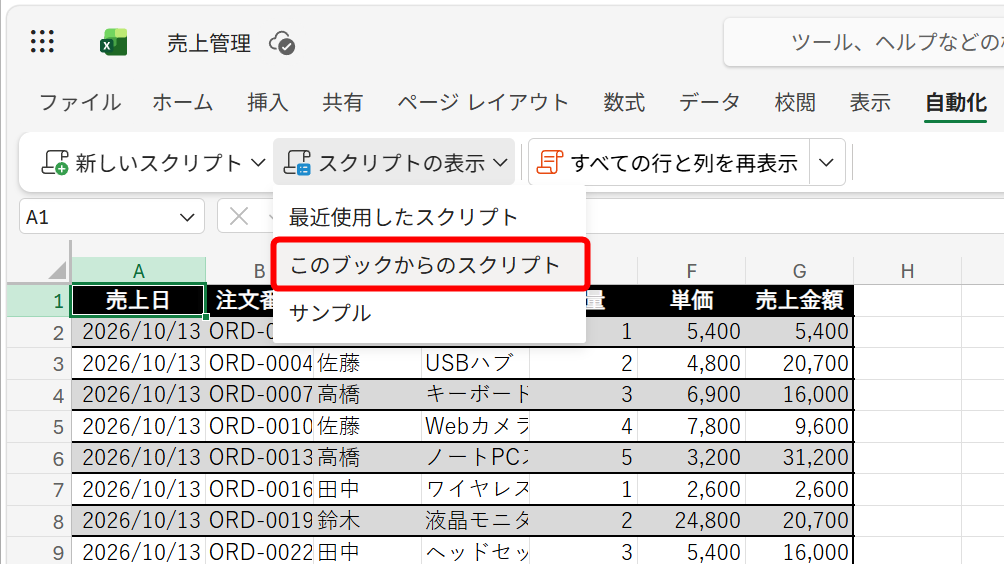Select row 1 header
Image resolution: width=1004 pixels, height=564 pixels.
point(38,300)
